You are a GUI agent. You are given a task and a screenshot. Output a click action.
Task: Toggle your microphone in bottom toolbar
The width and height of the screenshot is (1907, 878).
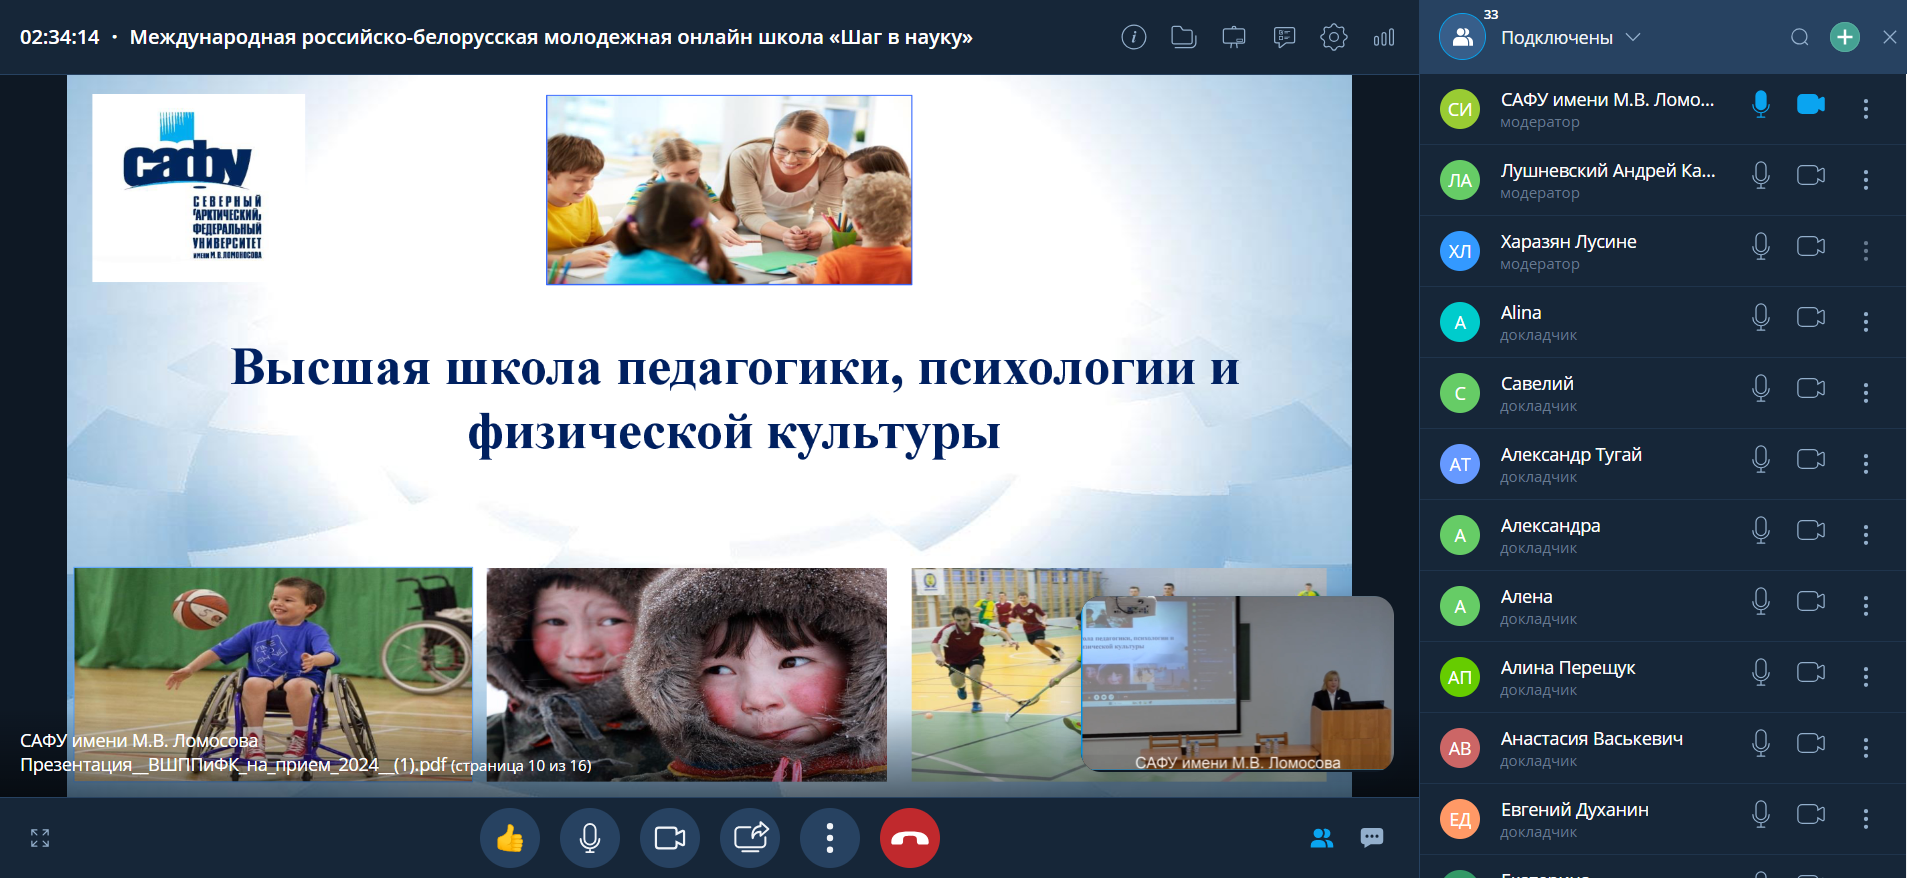click(590, 838)
